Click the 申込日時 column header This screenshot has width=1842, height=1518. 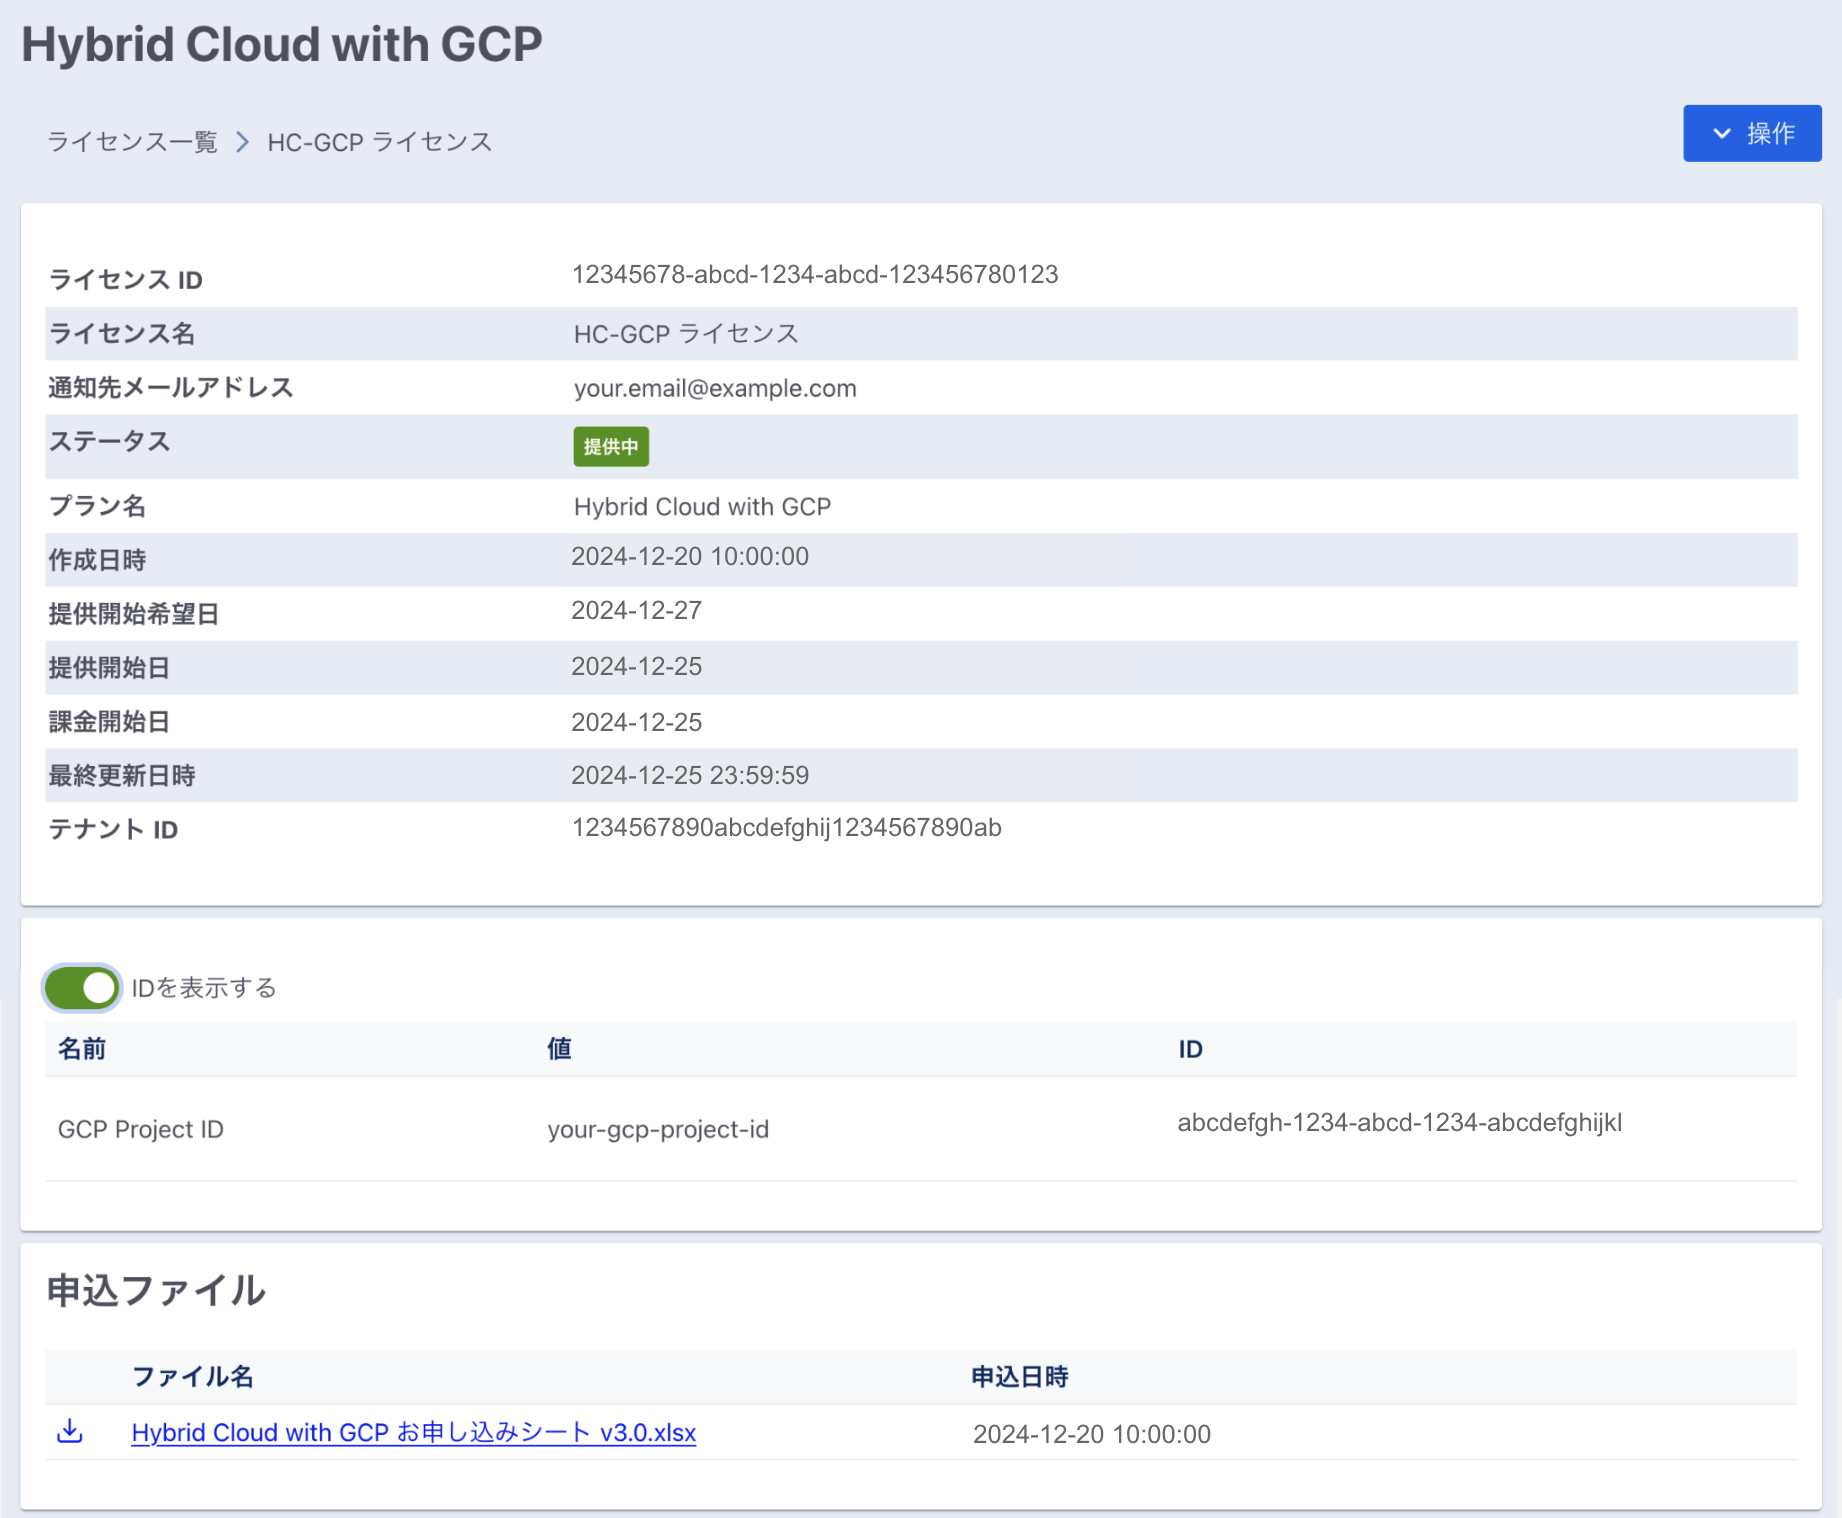click(1020, 1377)
